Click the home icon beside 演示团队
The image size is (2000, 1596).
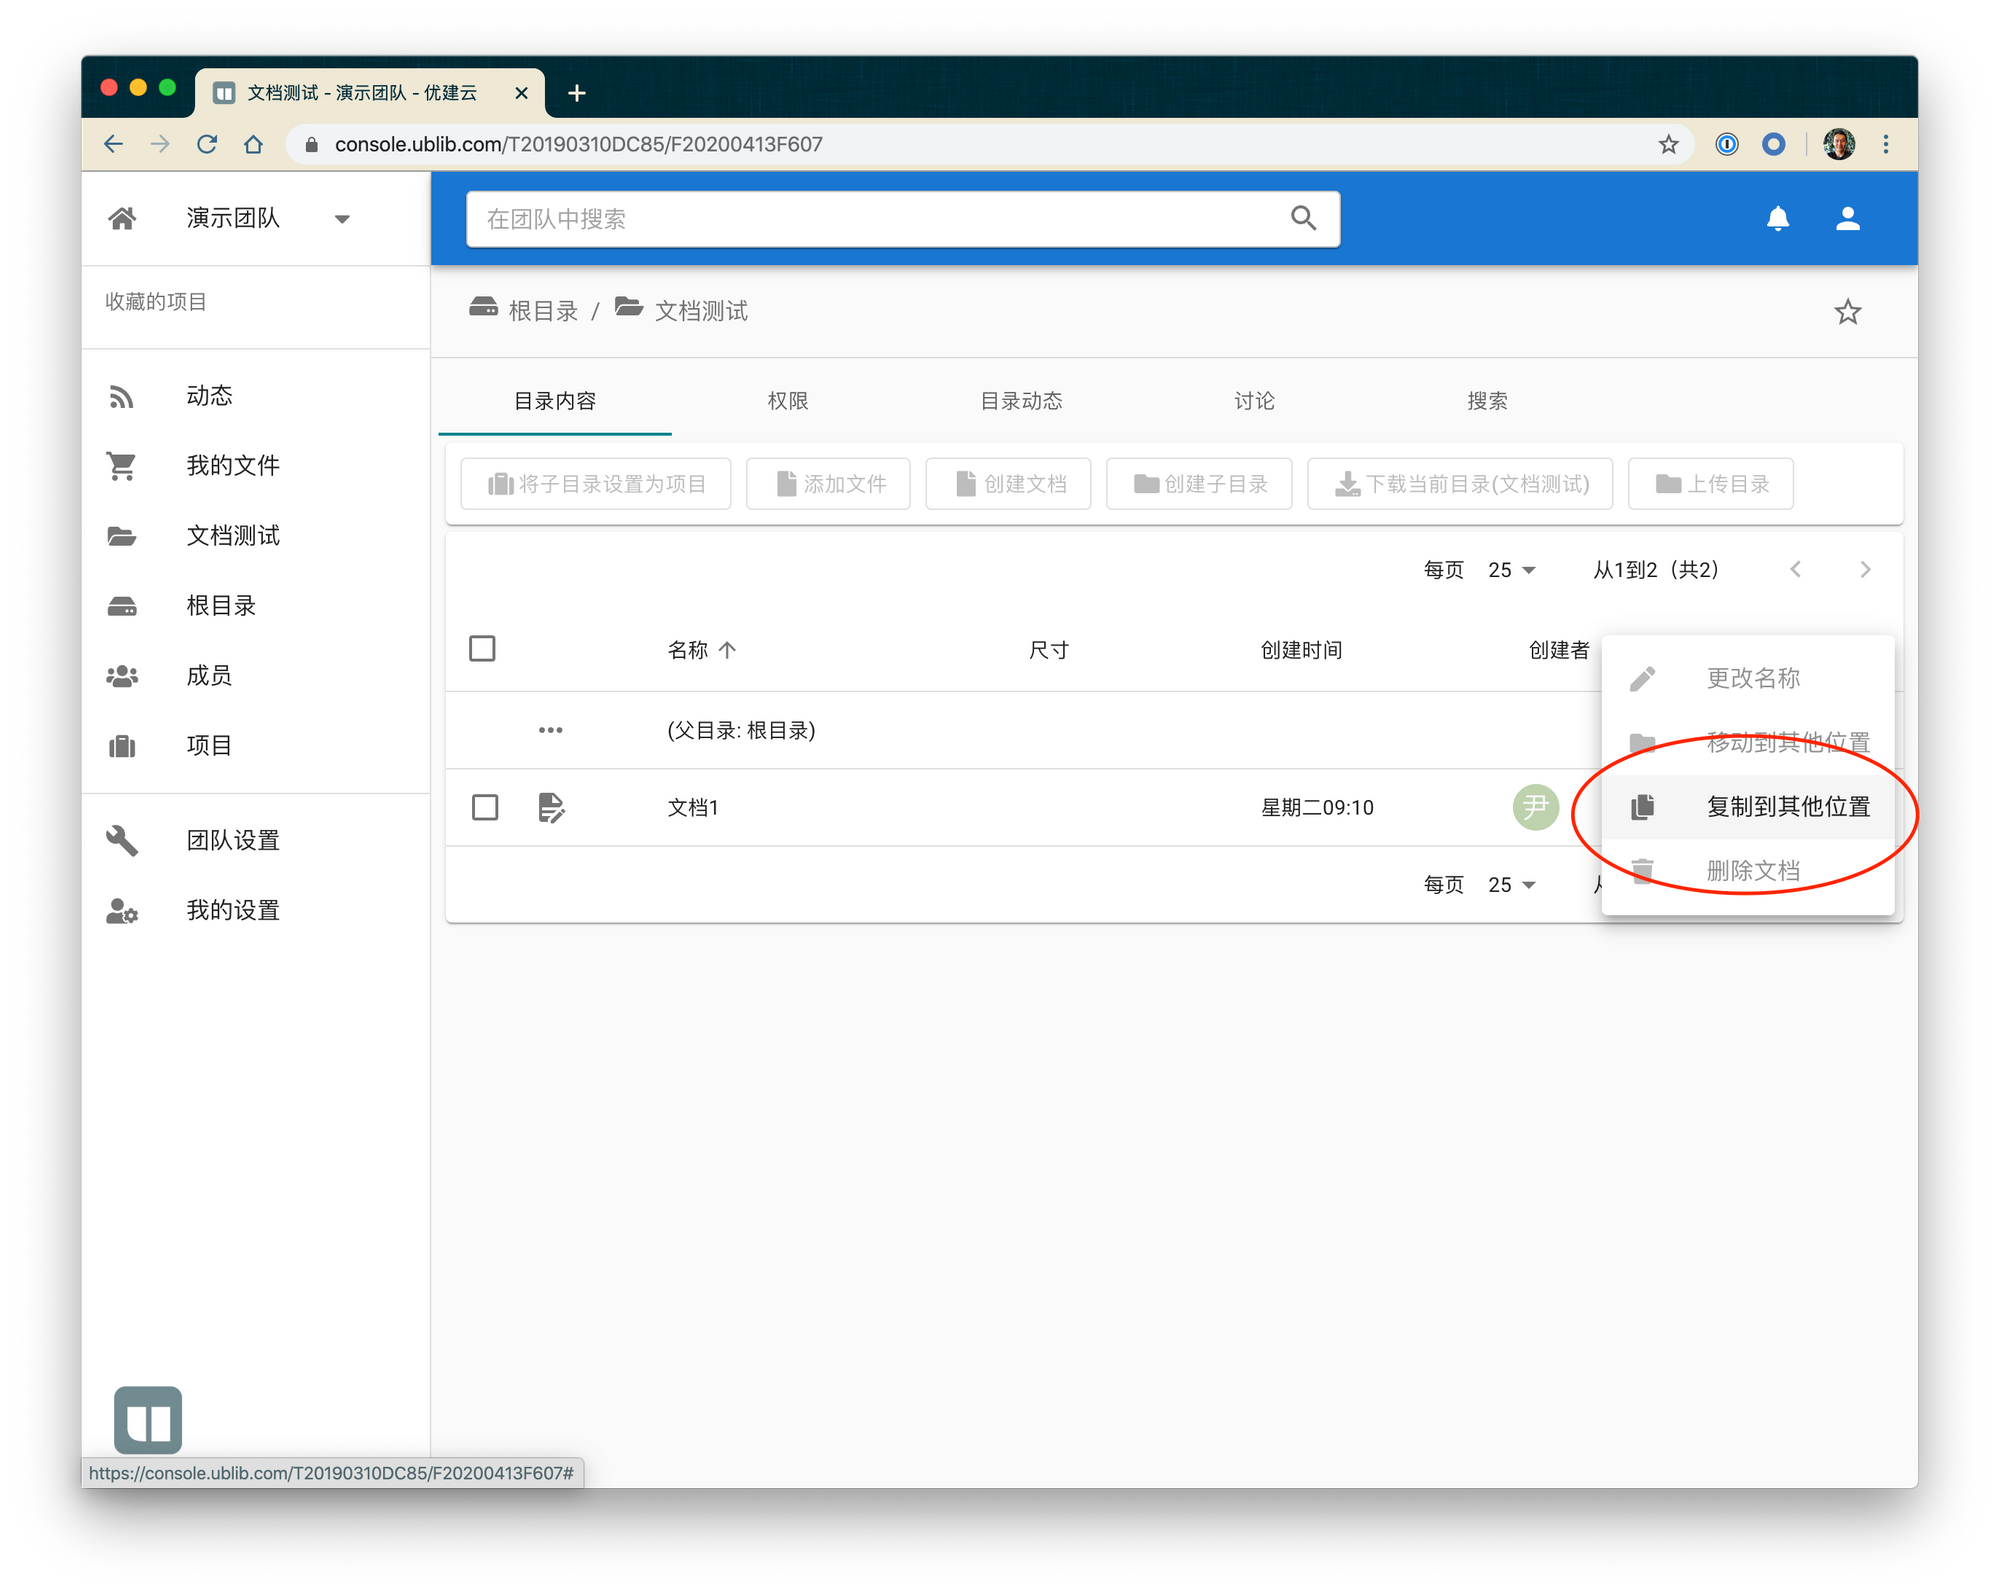pyautogui.click(x=122, y=218)
